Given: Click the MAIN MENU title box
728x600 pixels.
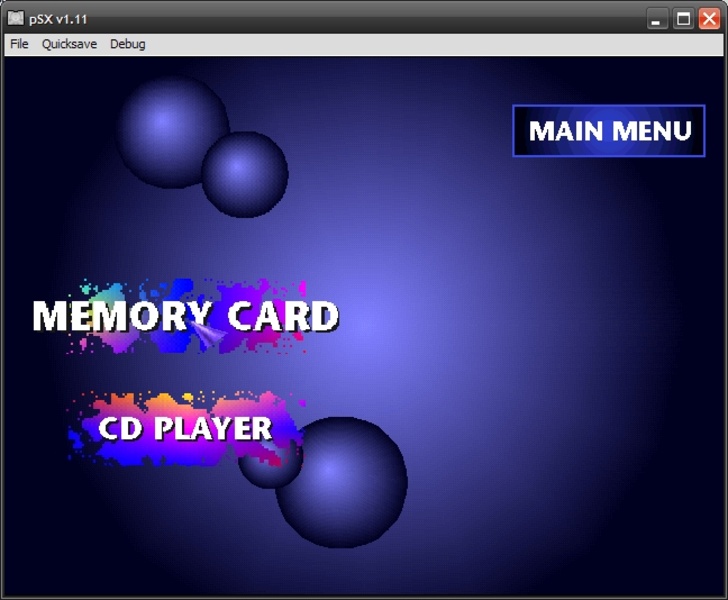Looking at the screenshot, I should 609,130.
